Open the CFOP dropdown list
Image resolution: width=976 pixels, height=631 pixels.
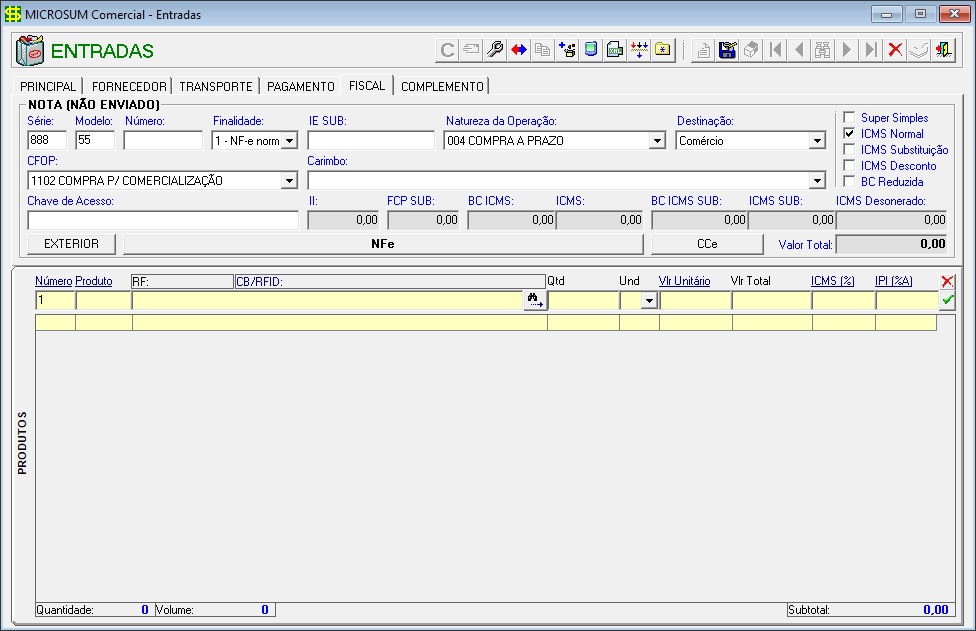(290, 181)
